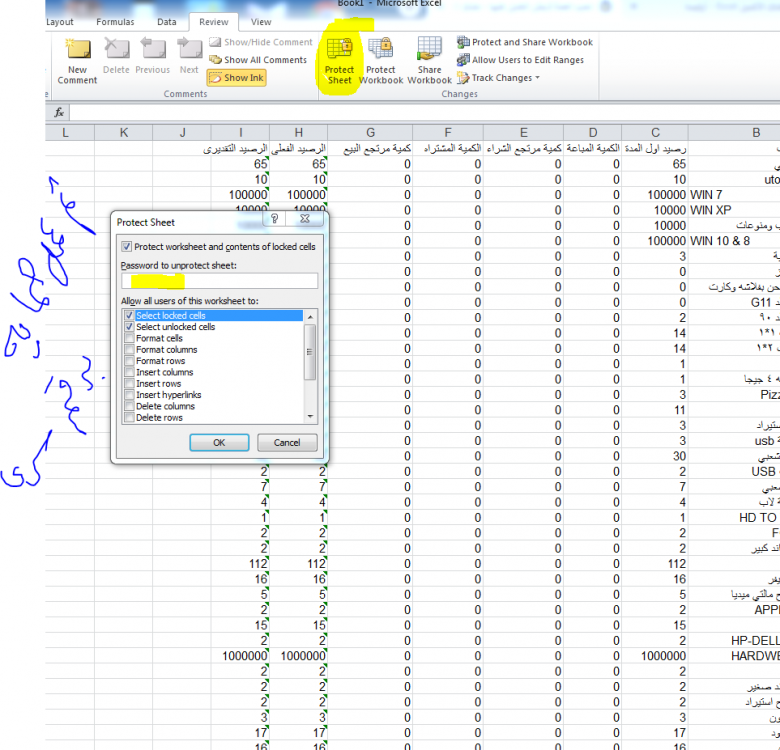Click cell with 30 in column C

(655, 456)
